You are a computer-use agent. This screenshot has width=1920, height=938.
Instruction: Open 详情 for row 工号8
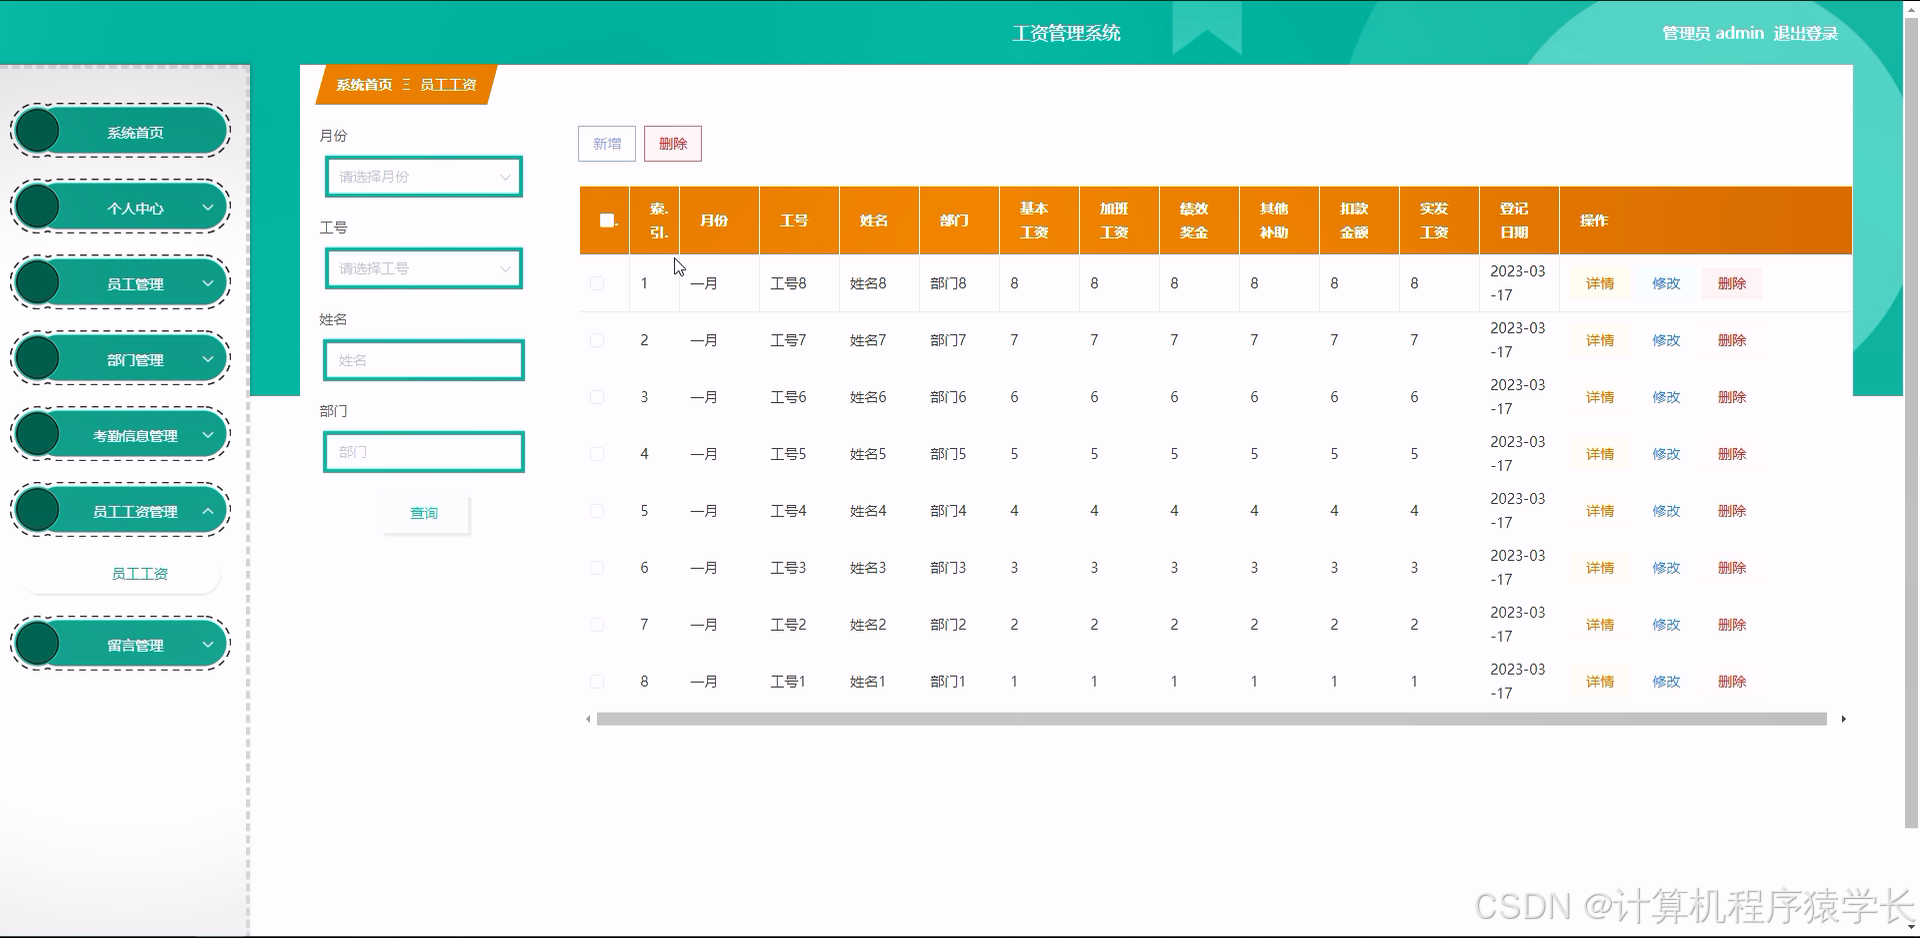1600,284
